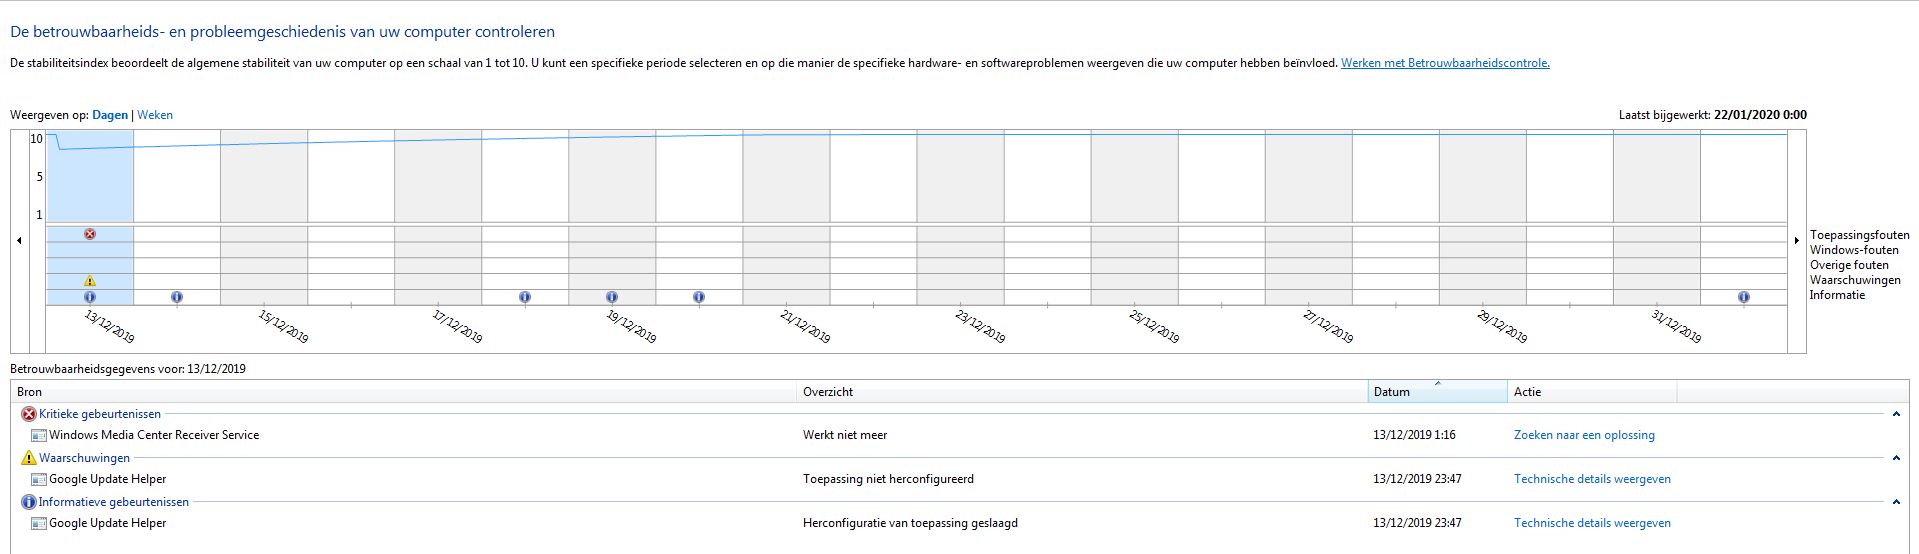The image size is (1919, 554).
Task: Sort by the Bron column header
Action: click(x=404, y=392)
